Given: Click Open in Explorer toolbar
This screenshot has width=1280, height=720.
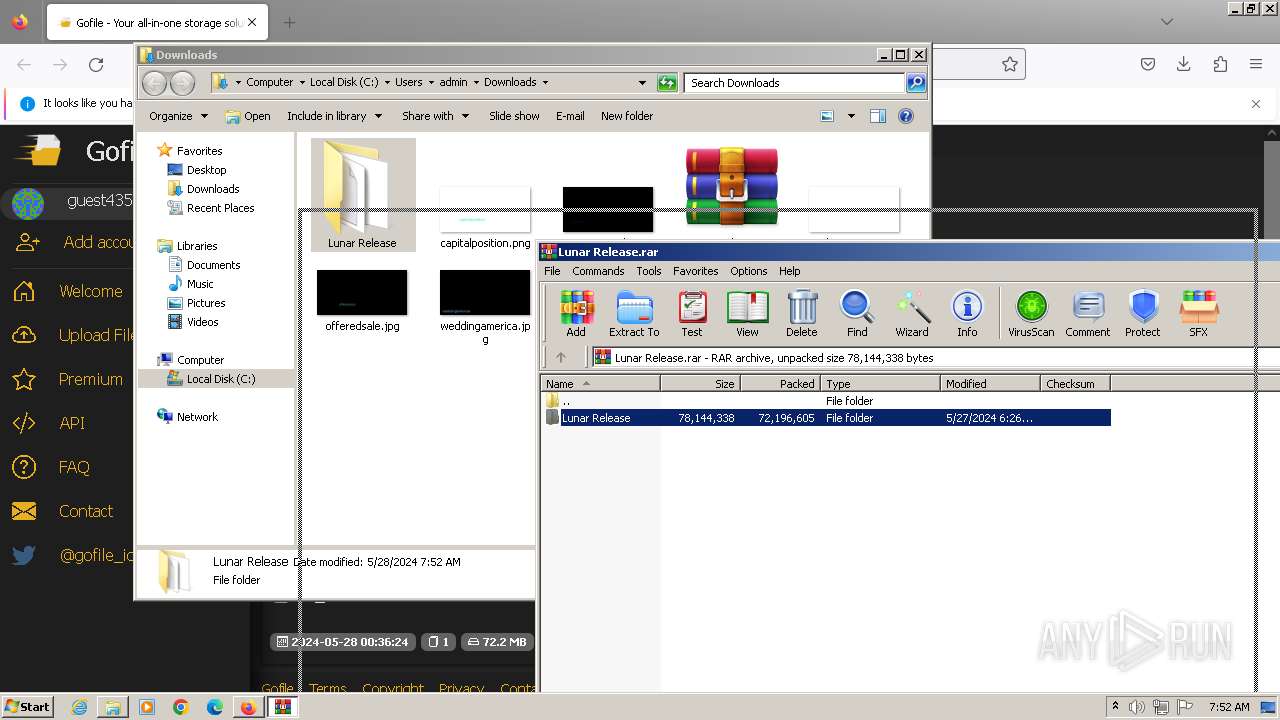Looking at the screenshot, I should 248,116.
